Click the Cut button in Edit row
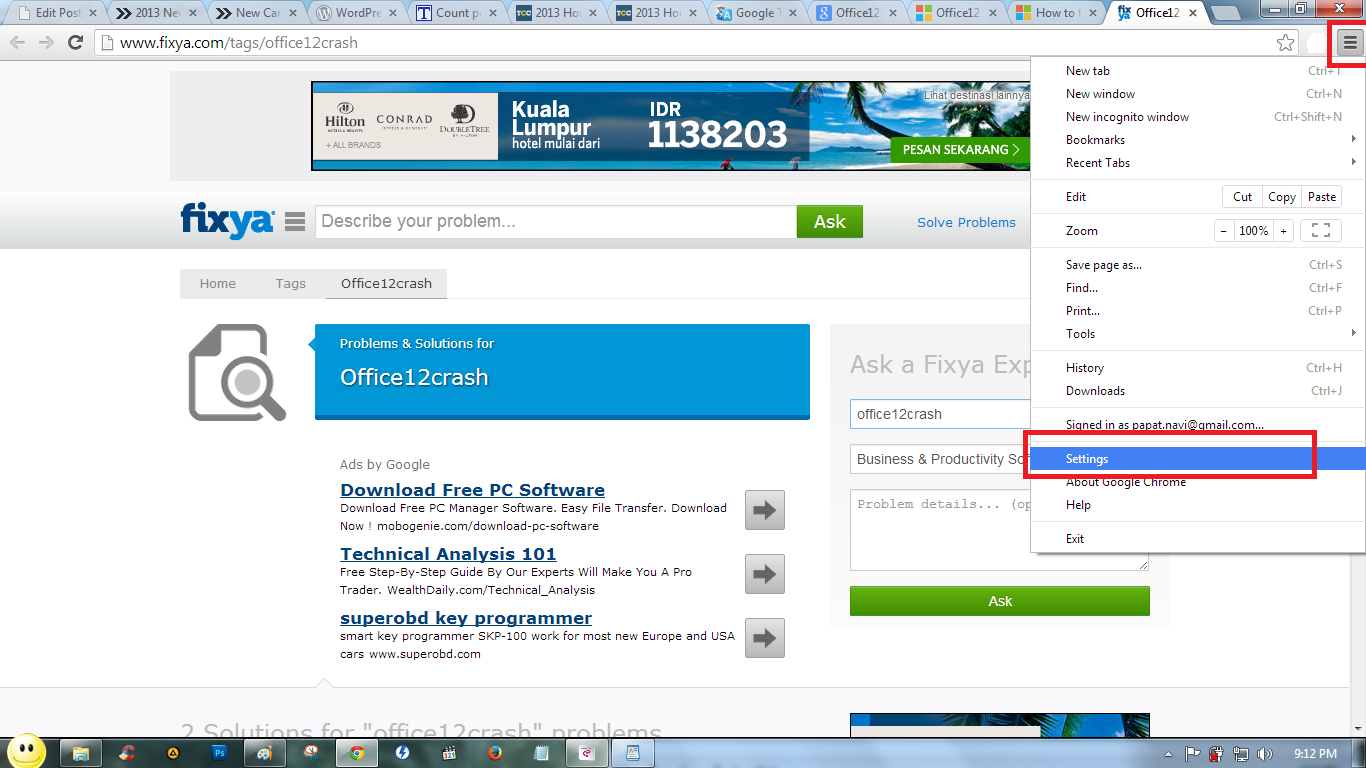The width and height of the screenshot is (1366, 768). (1242, 197)
